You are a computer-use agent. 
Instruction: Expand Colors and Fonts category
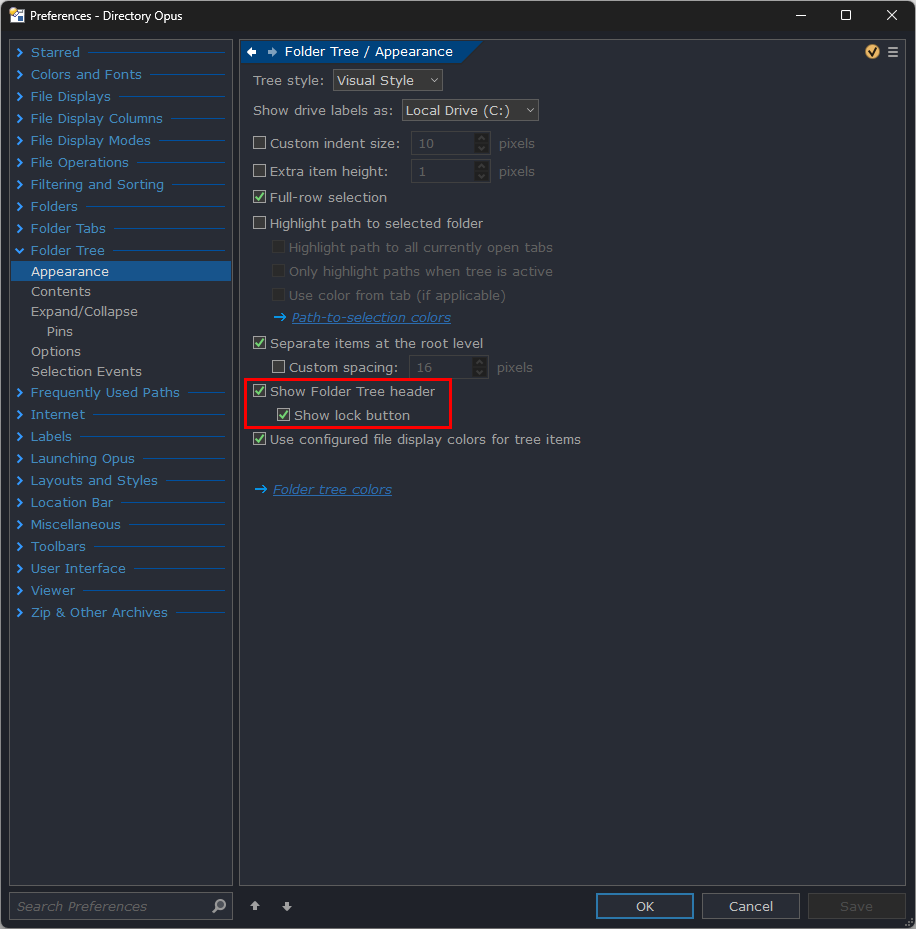(20, 74)
